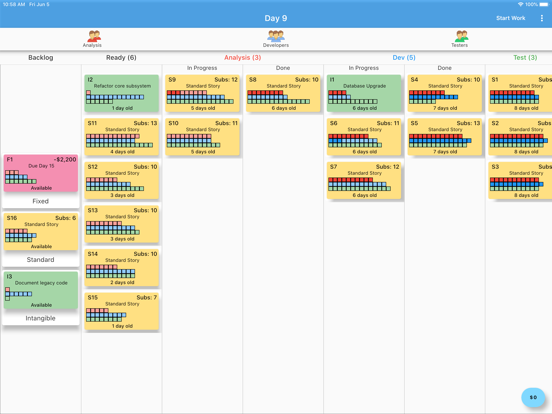Tap 'Subs: 7' on card S15
The image size is (552, 414).
[x=147, y=297]
